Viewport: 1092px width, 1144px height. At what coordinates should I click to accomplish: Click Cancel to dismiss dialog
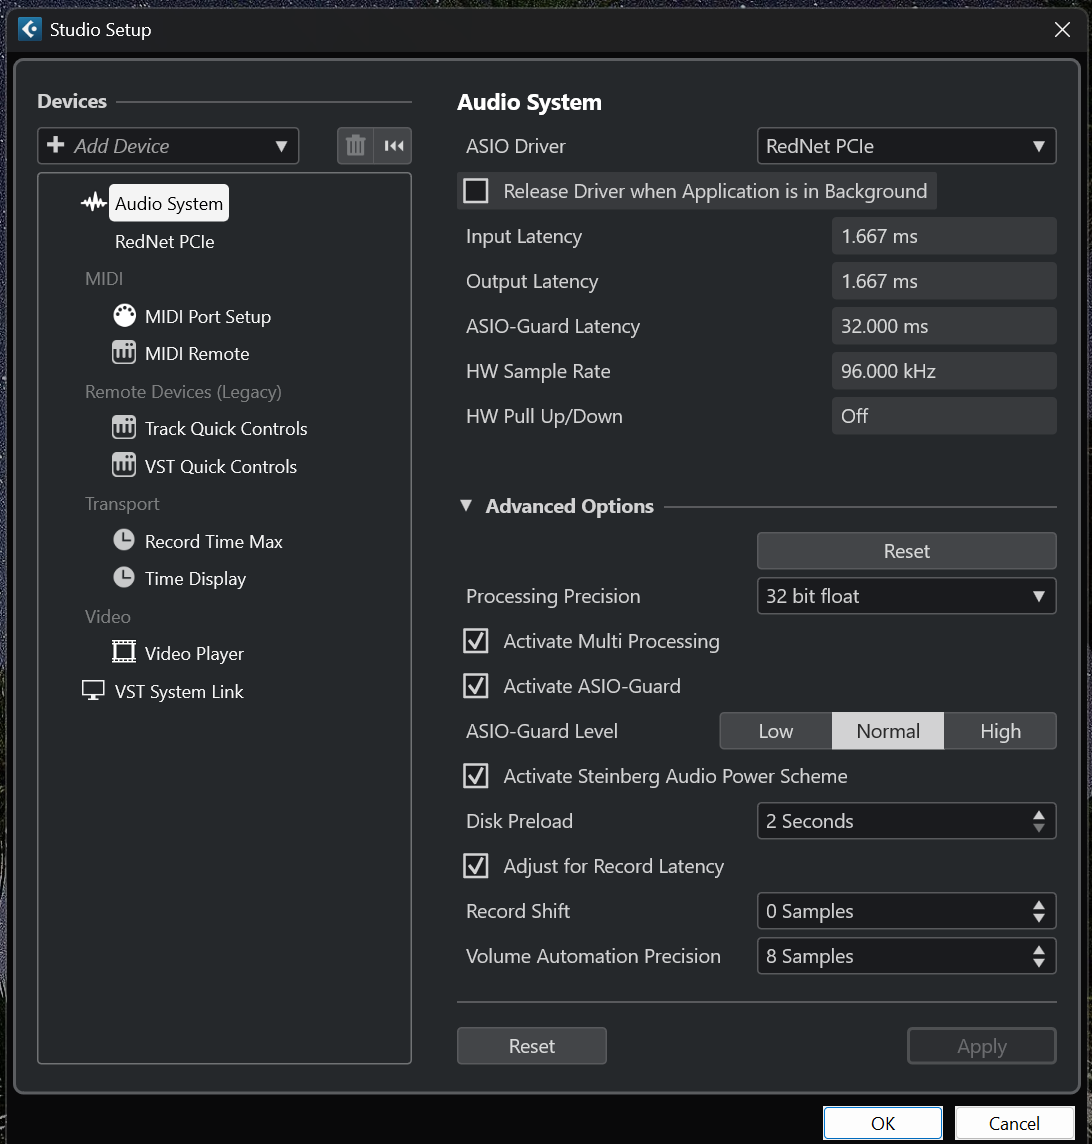pyautogui.click(x=1014, y=1123)
